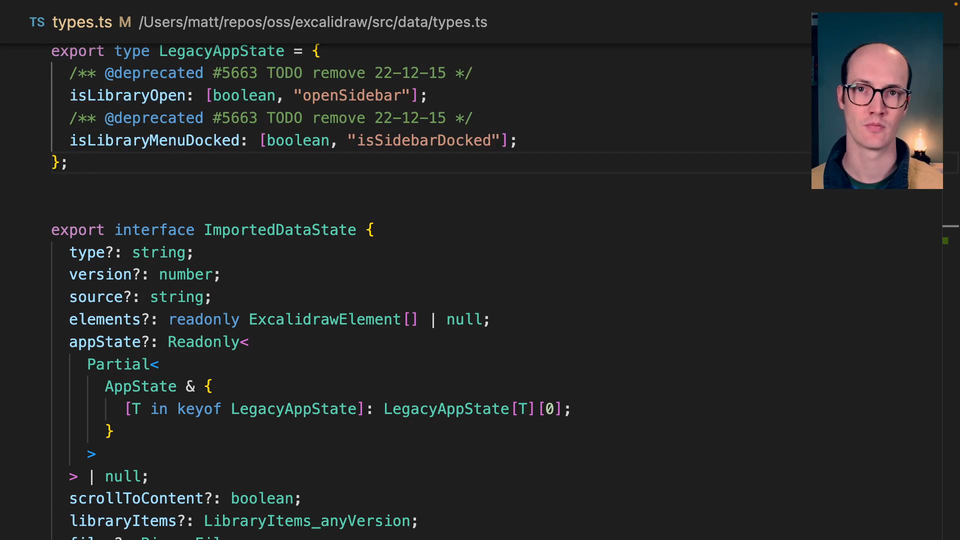Click the M modified indicator beside types.ts
This screenshot has width=960, height=540.
(x=125, y=22)
